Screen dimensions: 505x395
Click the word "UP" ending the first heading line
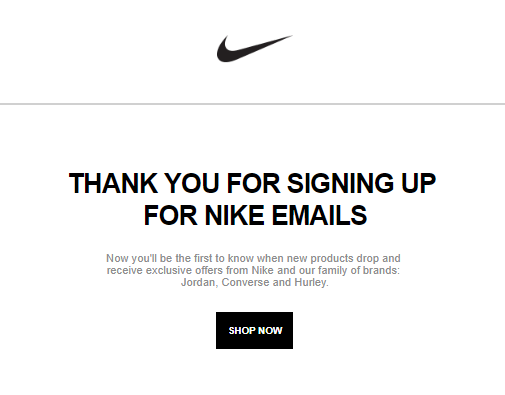(418, 183)
